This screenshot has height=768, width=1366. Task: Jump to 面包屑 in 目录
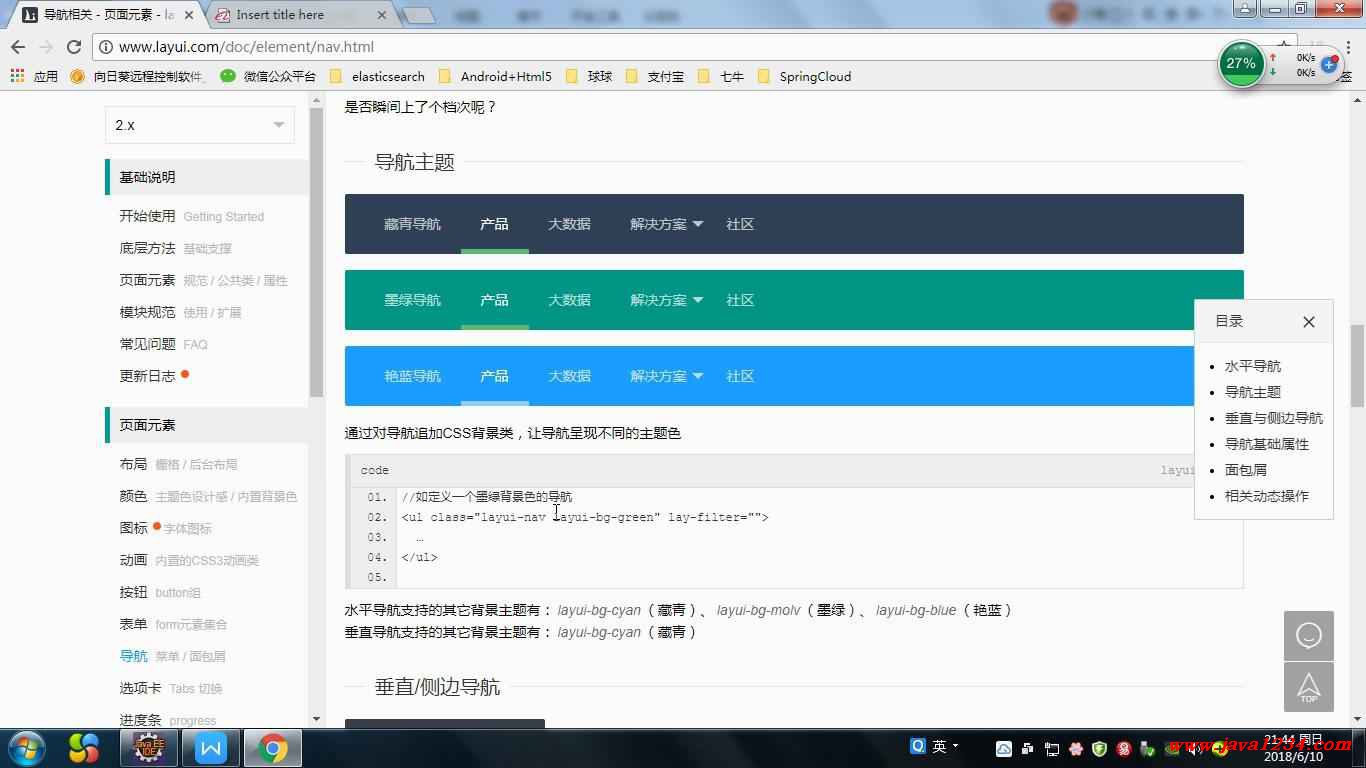pyautogui.click(x=1246, y=470)
